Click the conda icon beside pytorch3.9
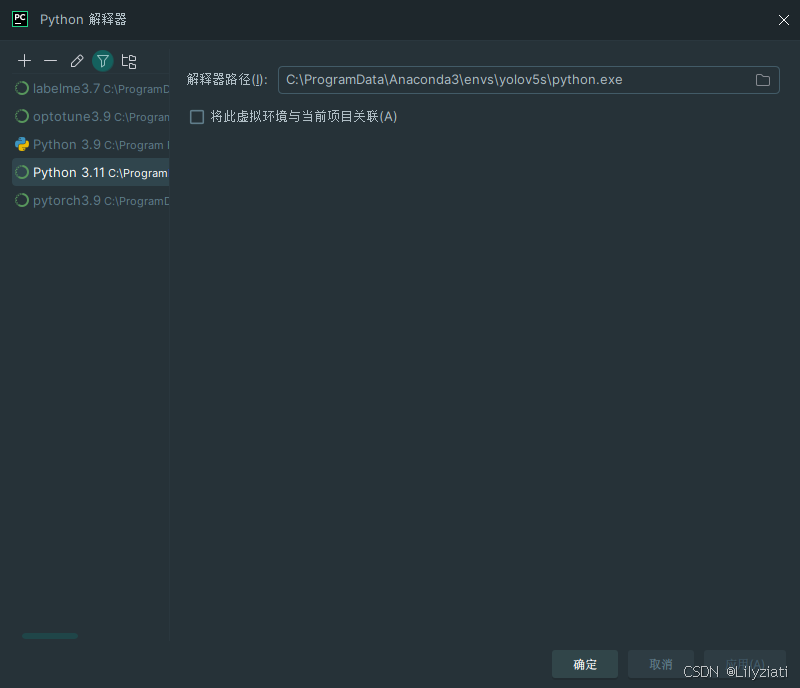The height and width of the screenshot is (688, 800). [21, 201]
